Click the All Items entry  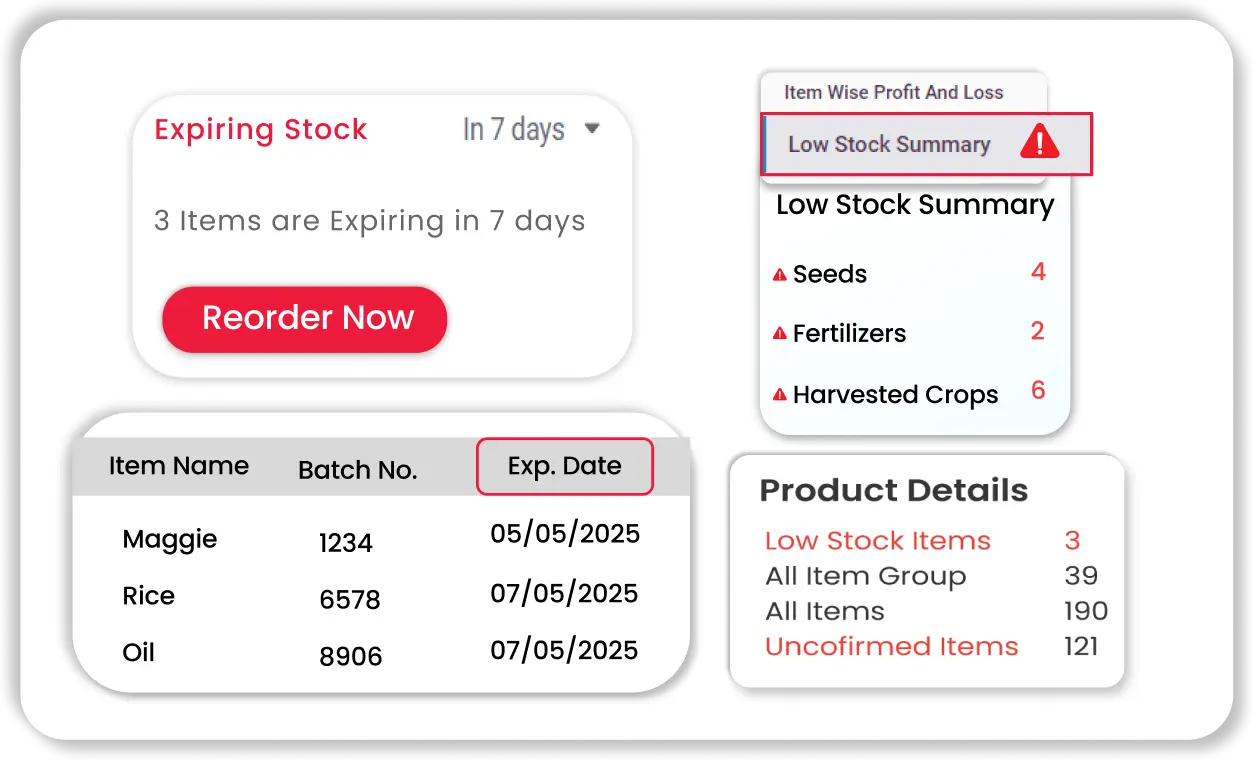(824, 611)
